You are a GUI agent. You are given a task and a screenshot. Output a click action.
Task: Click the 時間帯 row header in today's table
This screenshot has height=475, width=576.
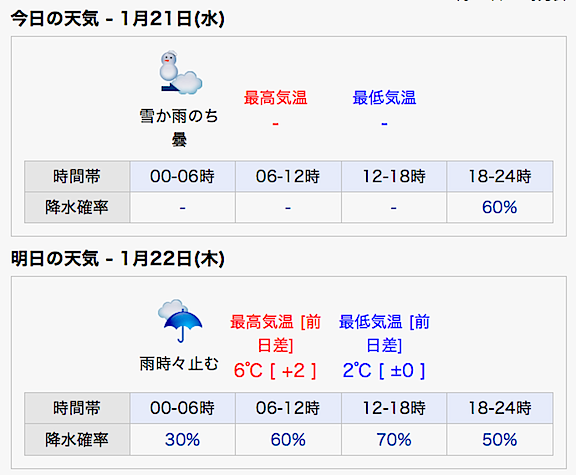coord(77,176)
